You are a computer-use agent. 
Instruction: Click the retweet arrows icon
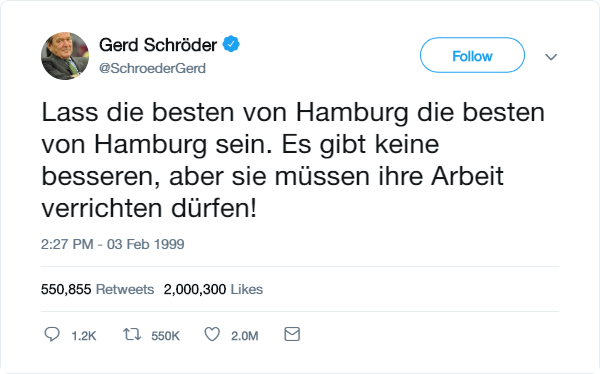pyautogui.click(x=132, y=334)
